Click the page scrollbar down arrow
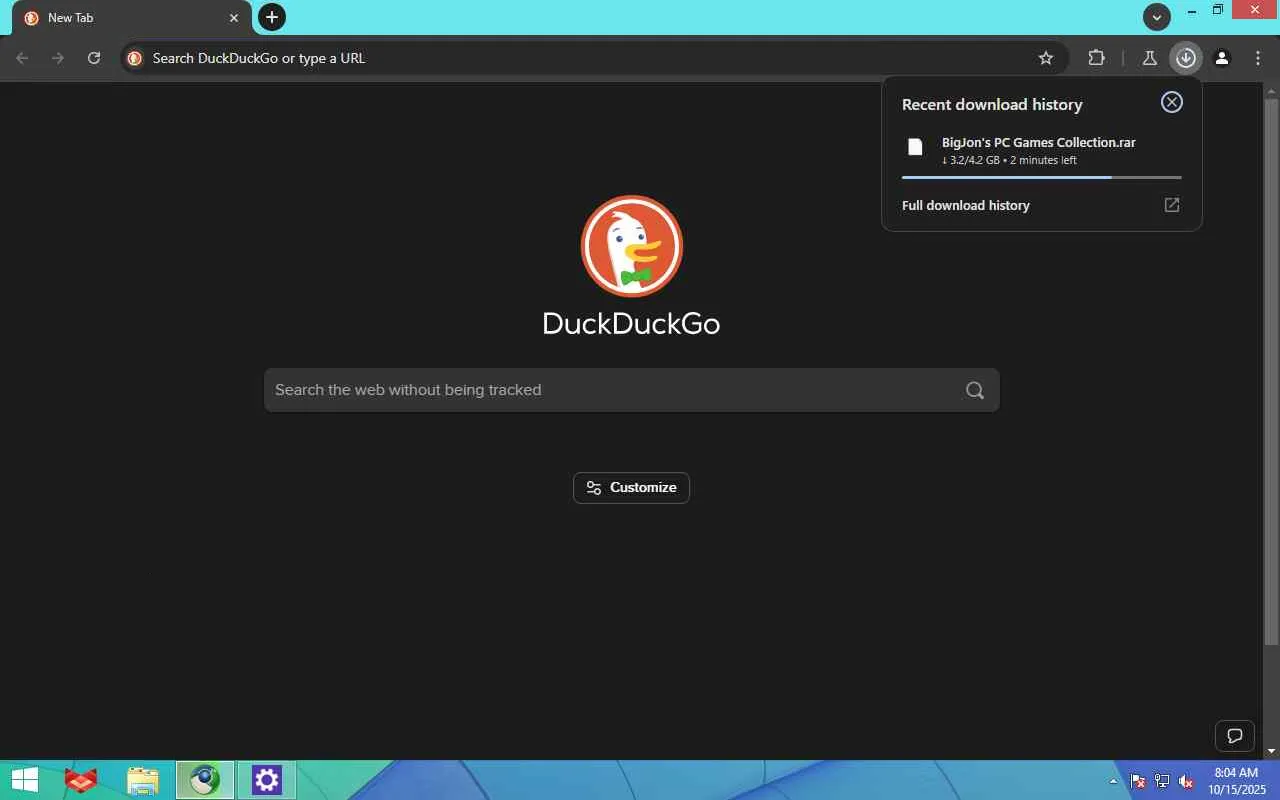Screen dimensions: 1280x800 pos(1272,751)
